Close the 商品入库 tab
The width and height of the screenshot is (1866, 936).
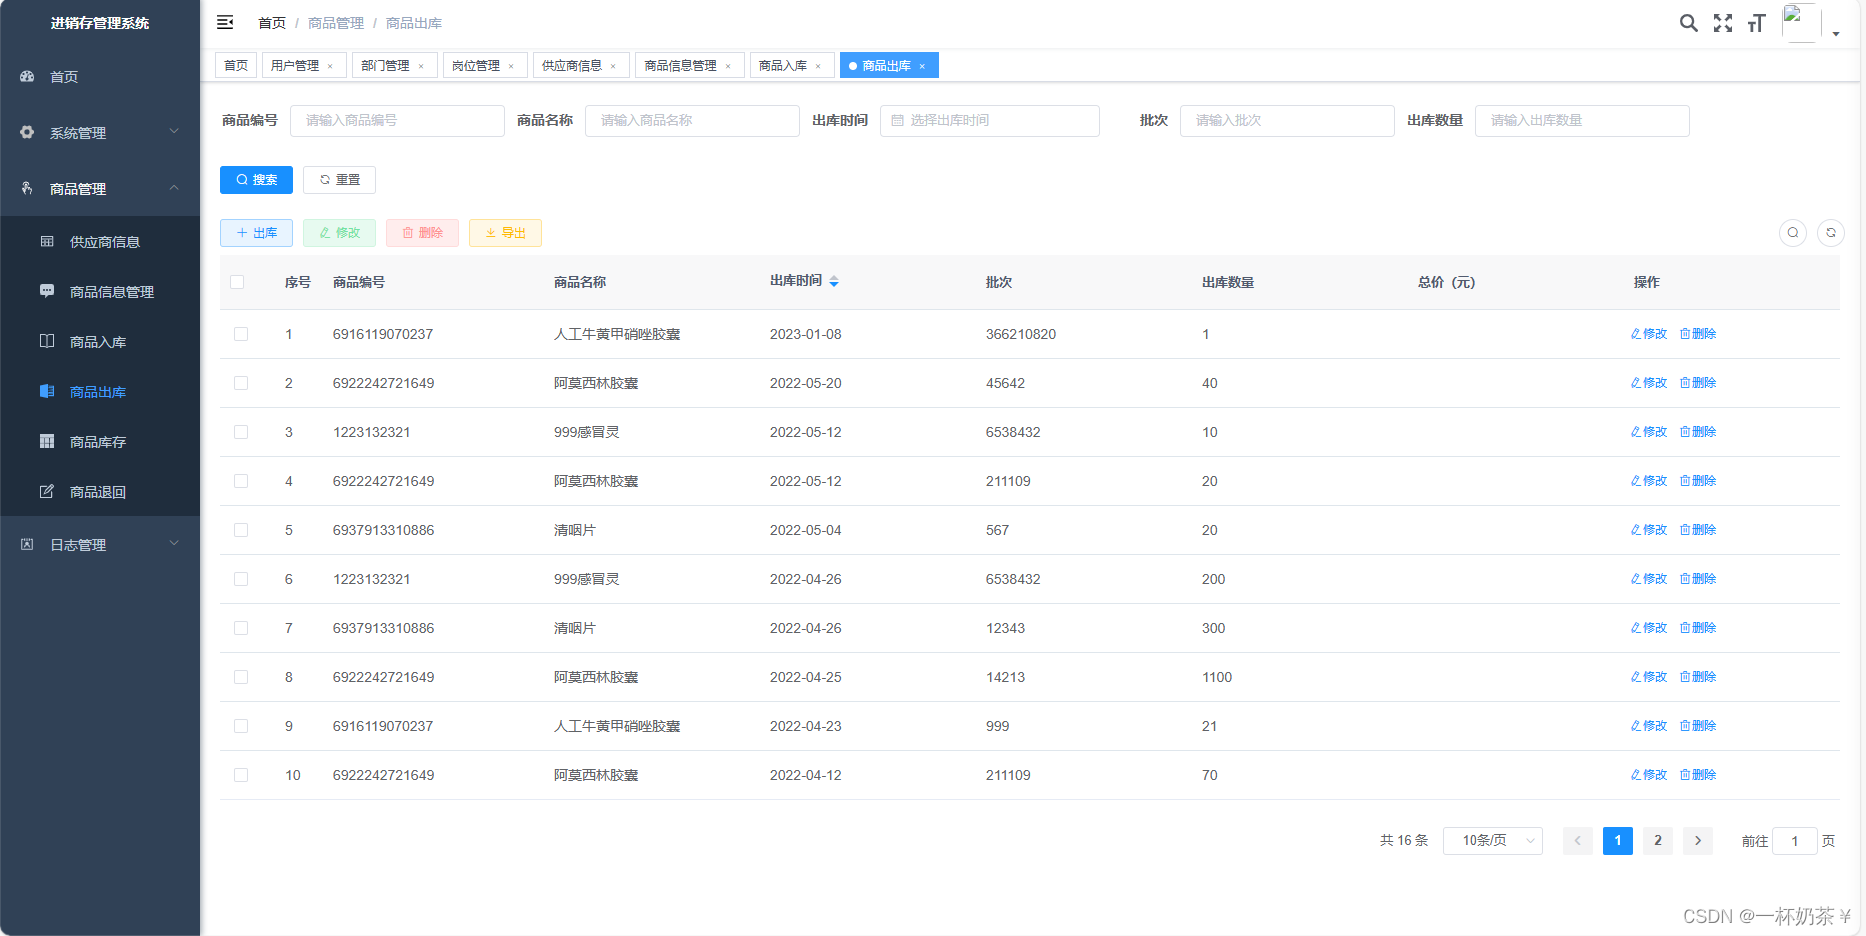click(818, 66)
